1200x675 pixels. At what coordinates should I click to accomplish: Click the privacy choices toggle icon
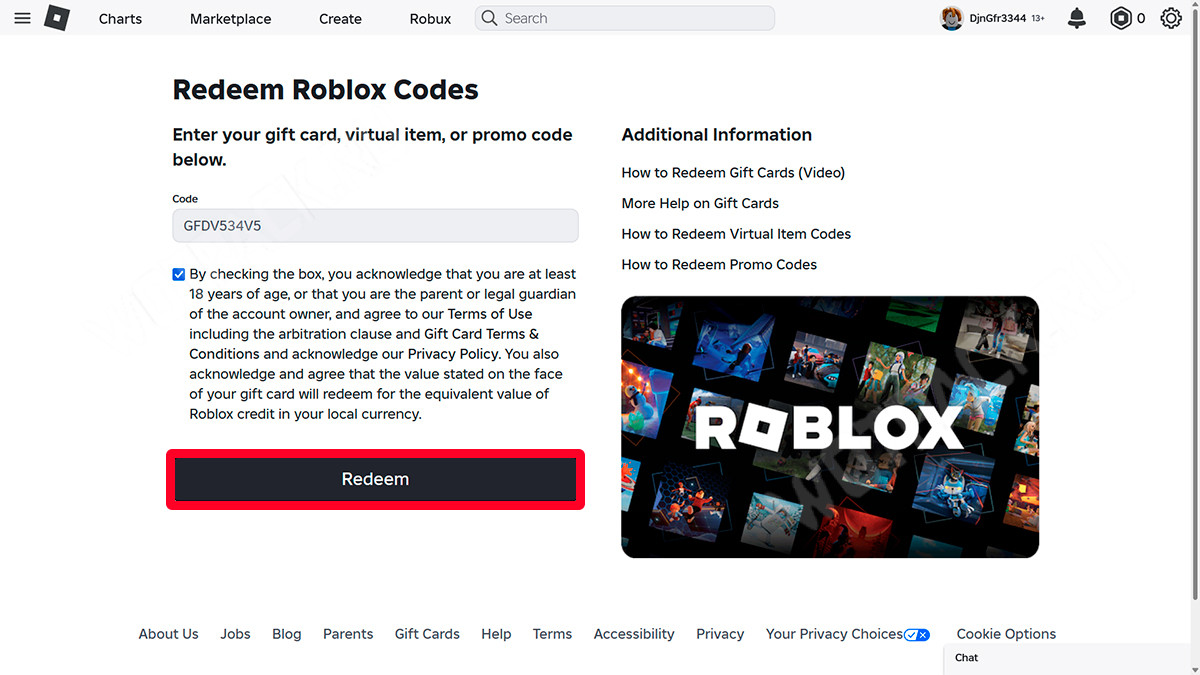[917, 634]
